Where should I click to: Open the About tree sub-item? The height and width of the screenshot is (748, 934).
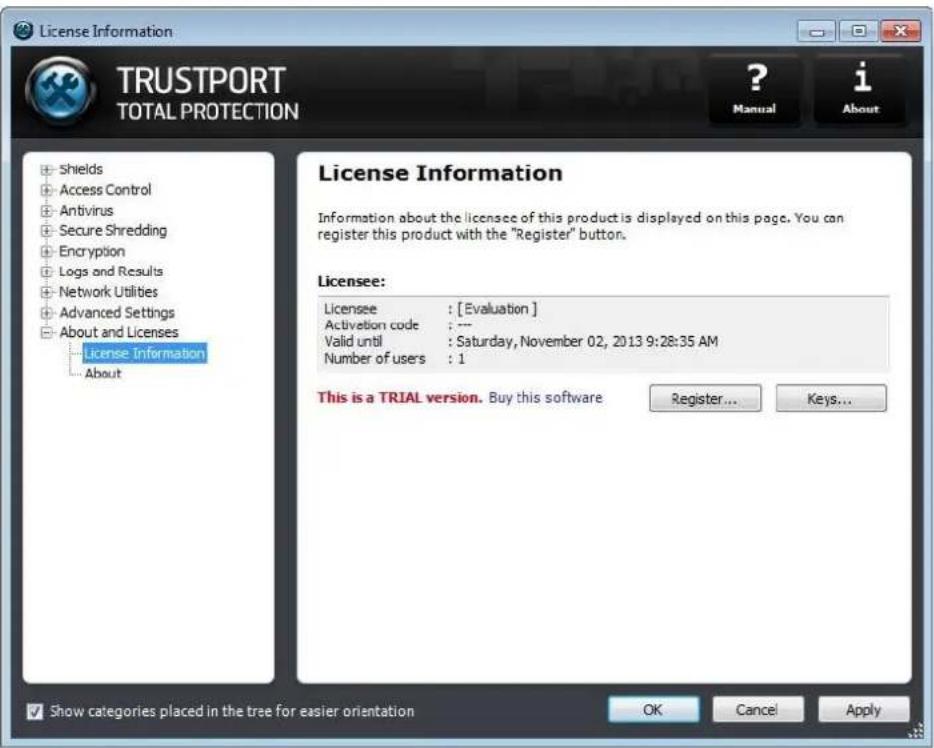[103, 373]
